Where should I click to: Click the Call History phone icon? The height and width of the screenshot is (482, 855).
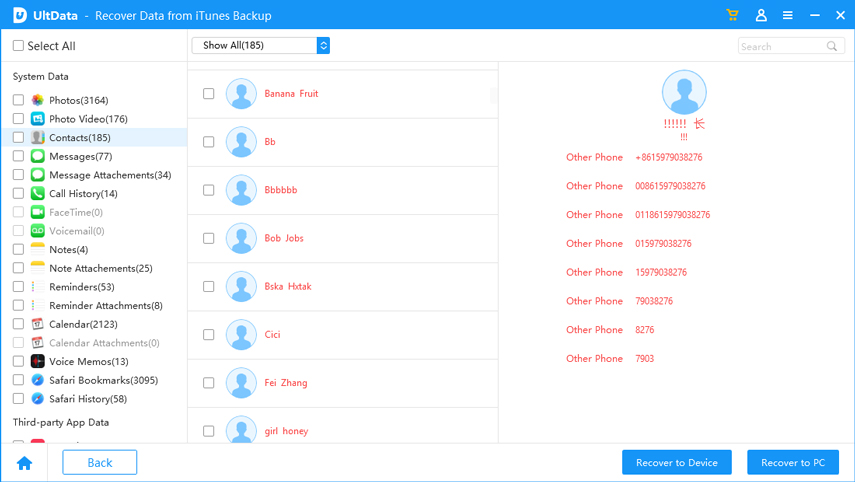point(37,194)
